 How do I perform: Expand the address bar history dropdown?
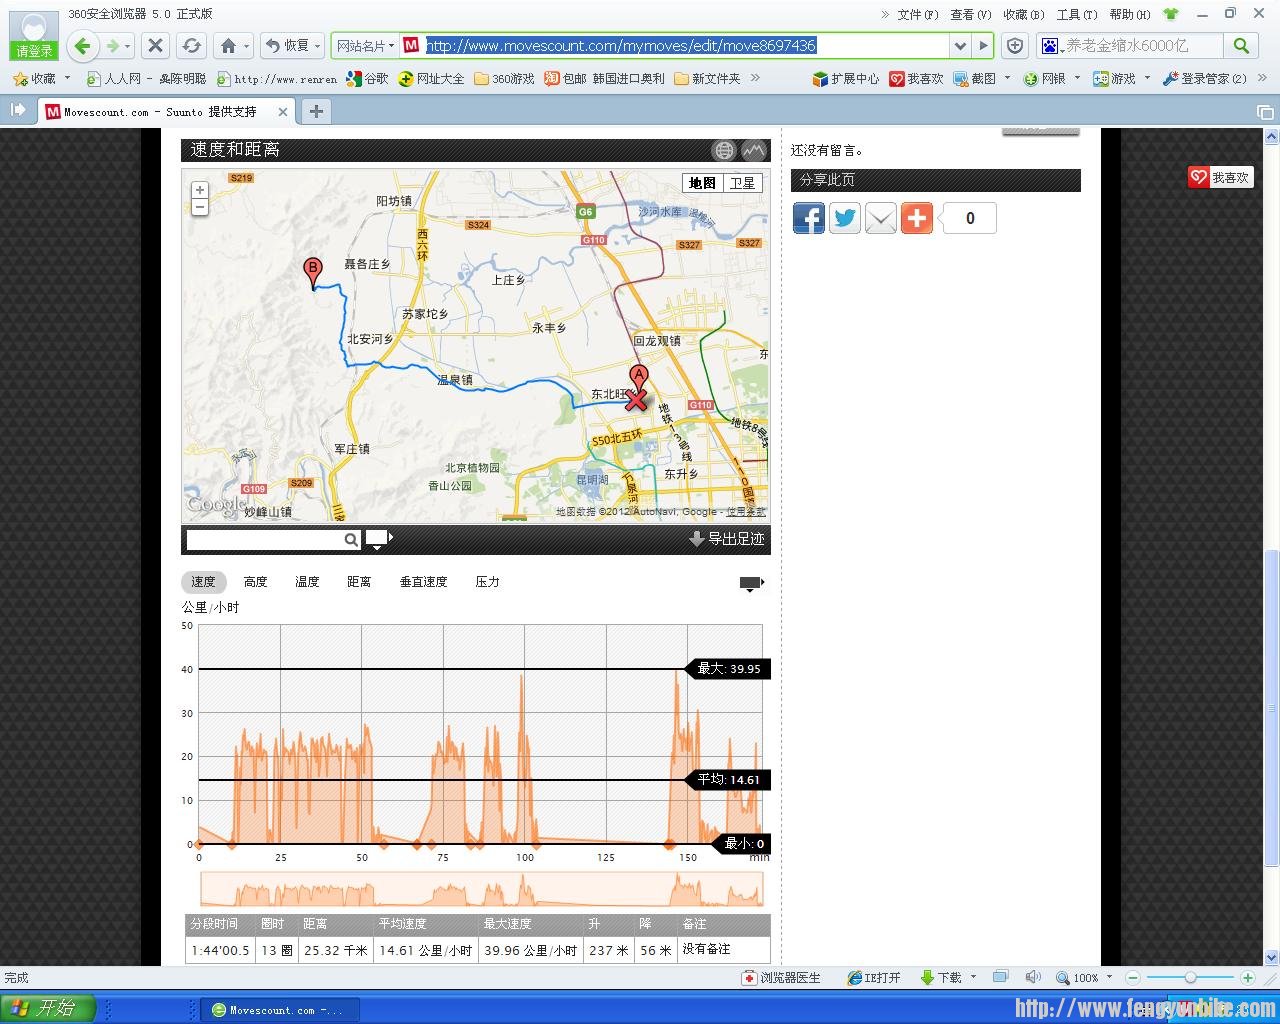coord(960,46)
